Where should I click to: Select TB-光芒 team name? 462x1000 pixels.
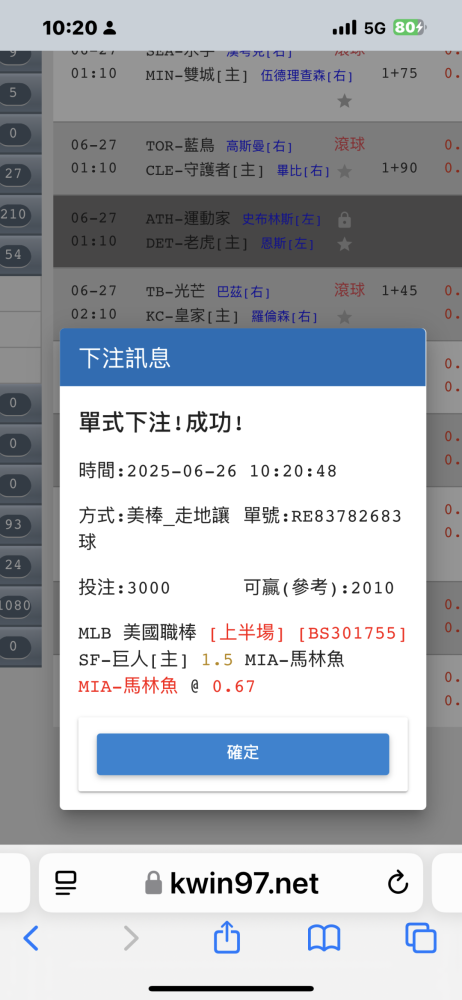point(175,291)
